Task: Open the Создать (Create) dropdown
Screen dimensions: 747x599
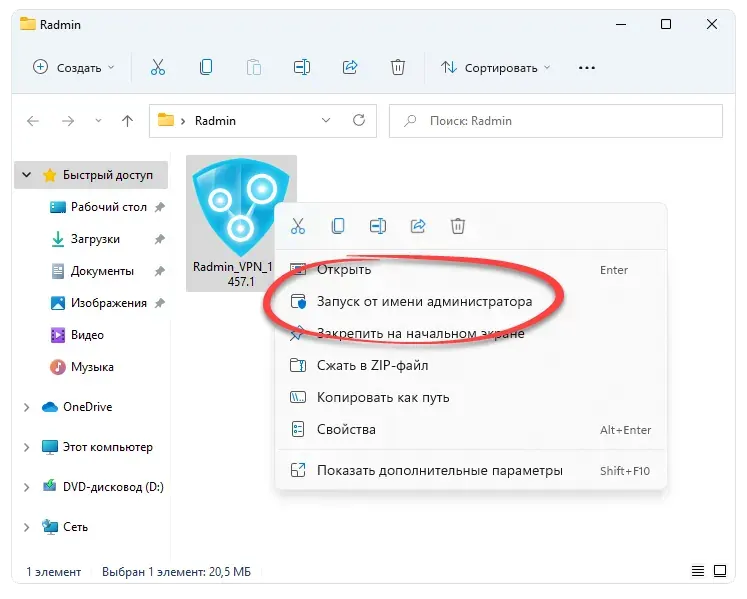Action: pyautogui.click(x=74, y=68)
